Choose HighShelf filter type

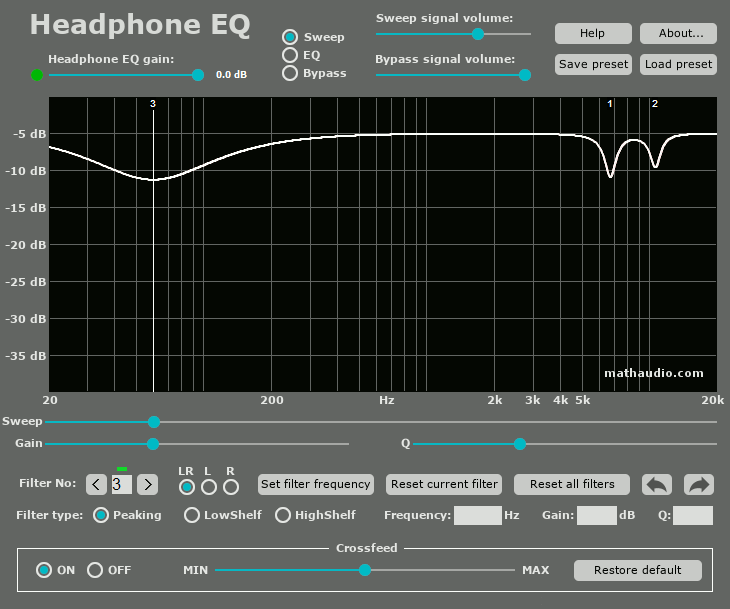pos(283,515)
